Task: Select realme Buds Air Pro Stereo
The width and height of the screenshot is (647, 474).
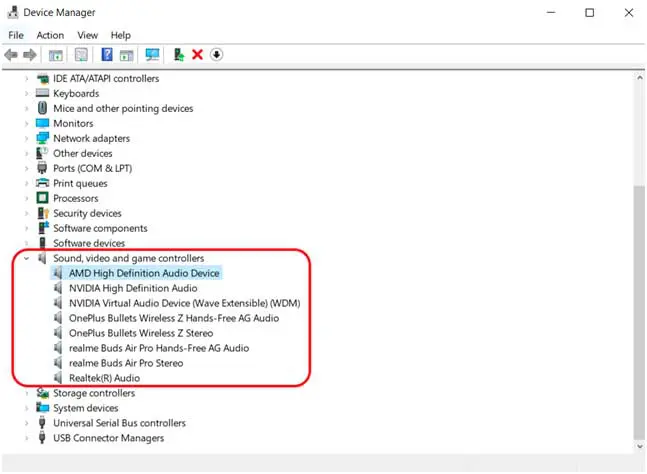Action: point(126,363)
